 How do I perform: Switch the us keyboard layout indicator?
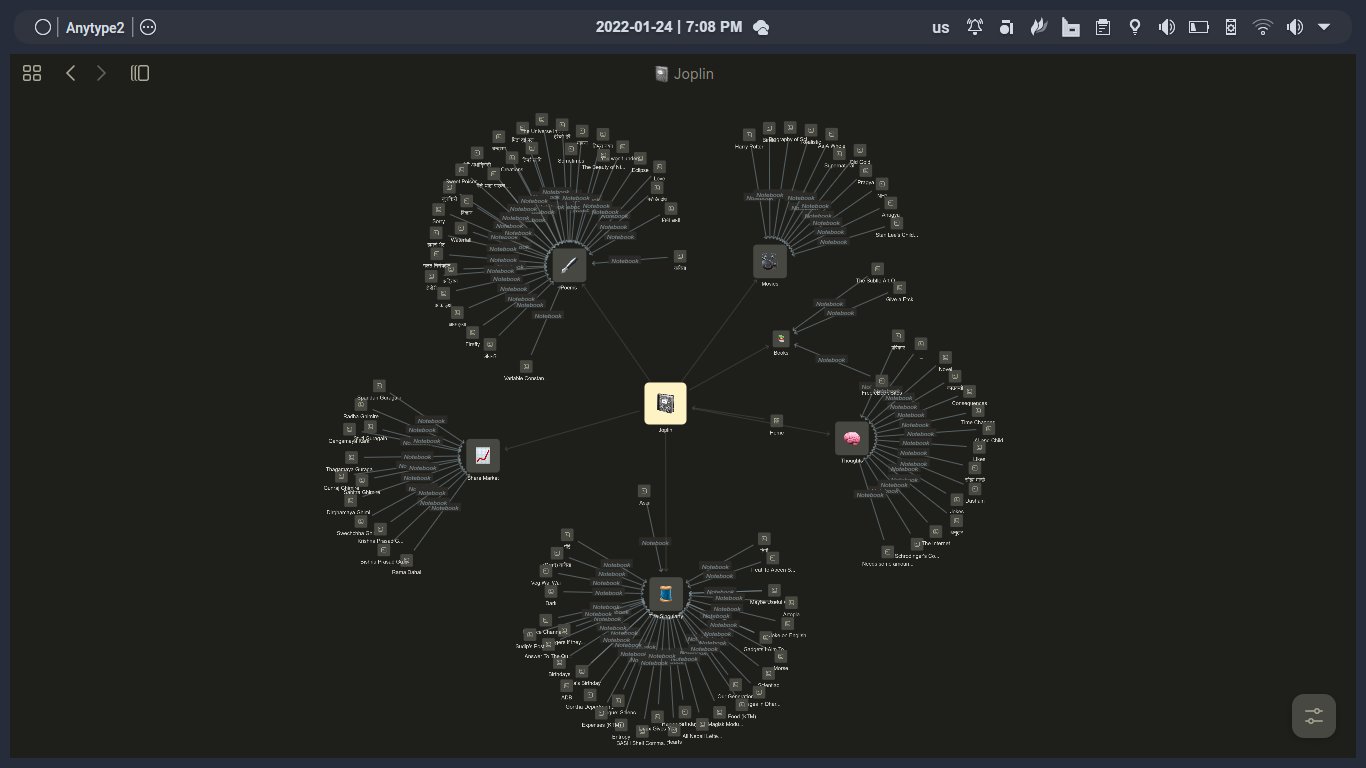940,27
